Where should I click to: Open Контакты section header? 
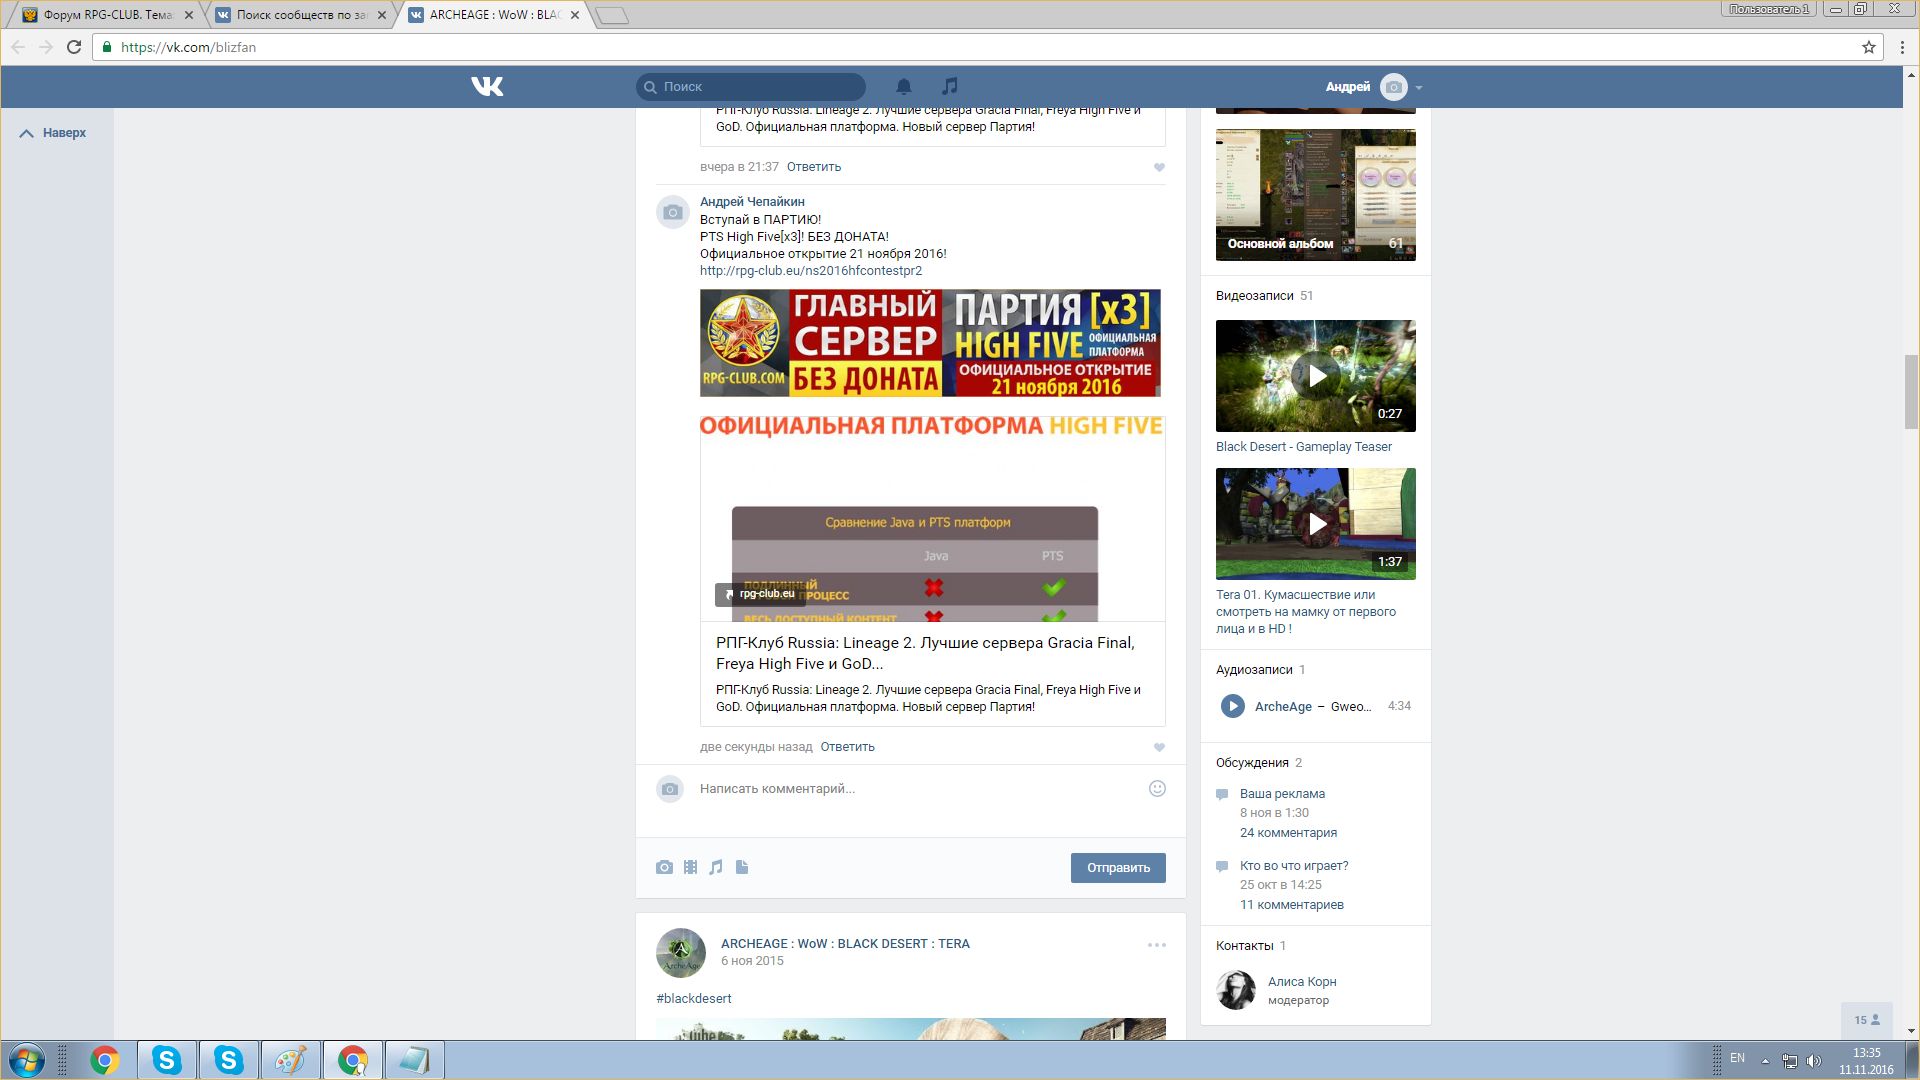pos(1244,946)
